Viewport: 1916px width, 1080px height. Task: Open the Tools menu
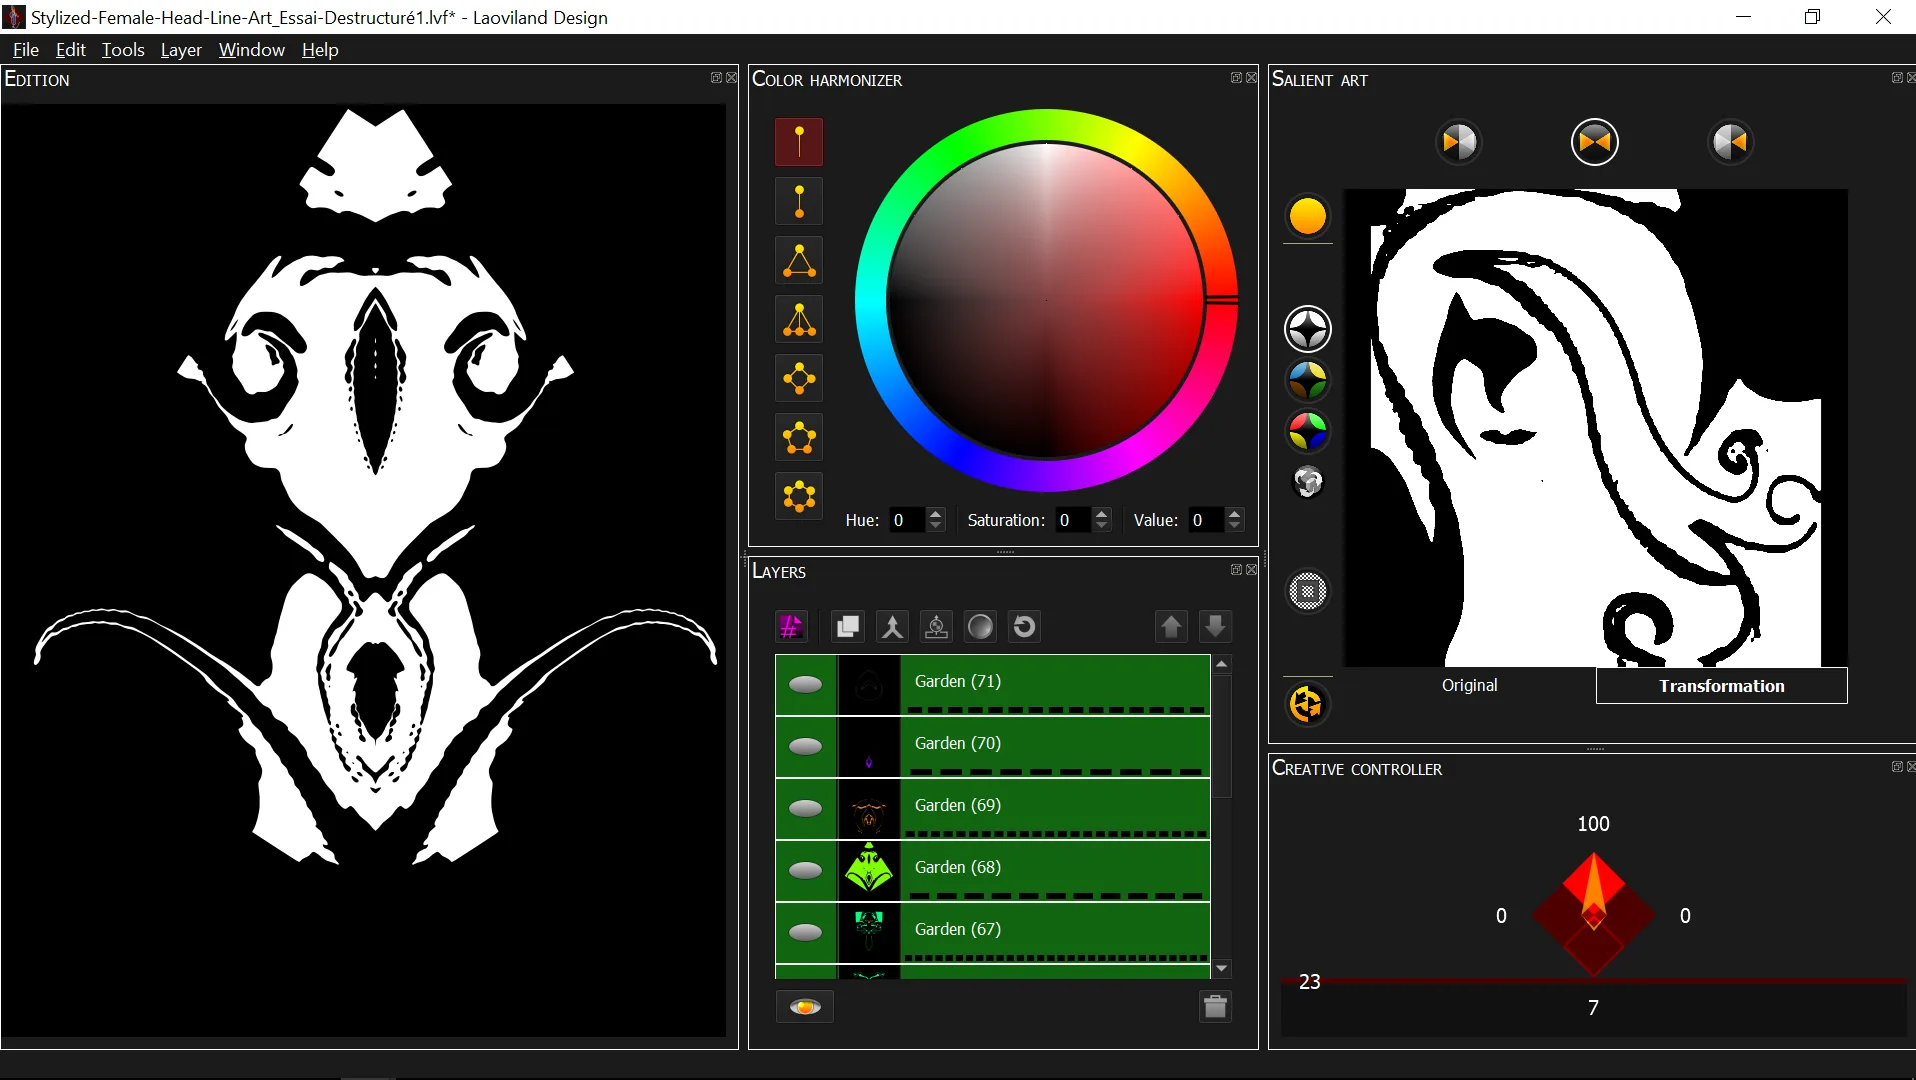[x=123, y=50]
